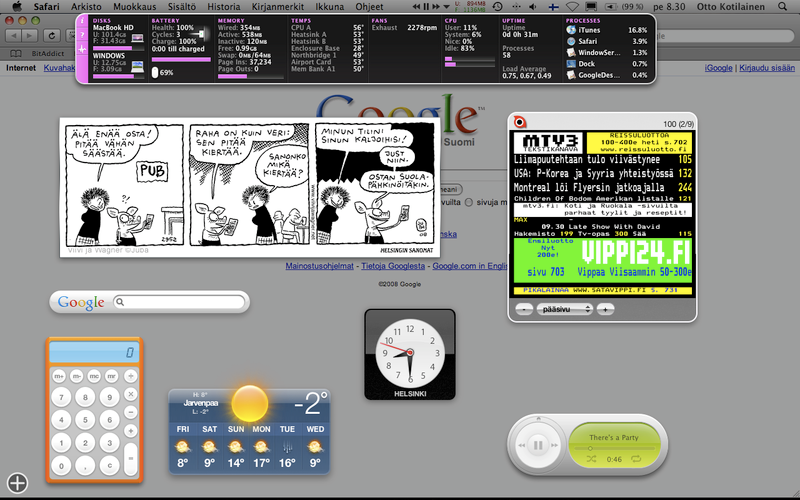Go to previous track in iTunes widget

(522, 445)
